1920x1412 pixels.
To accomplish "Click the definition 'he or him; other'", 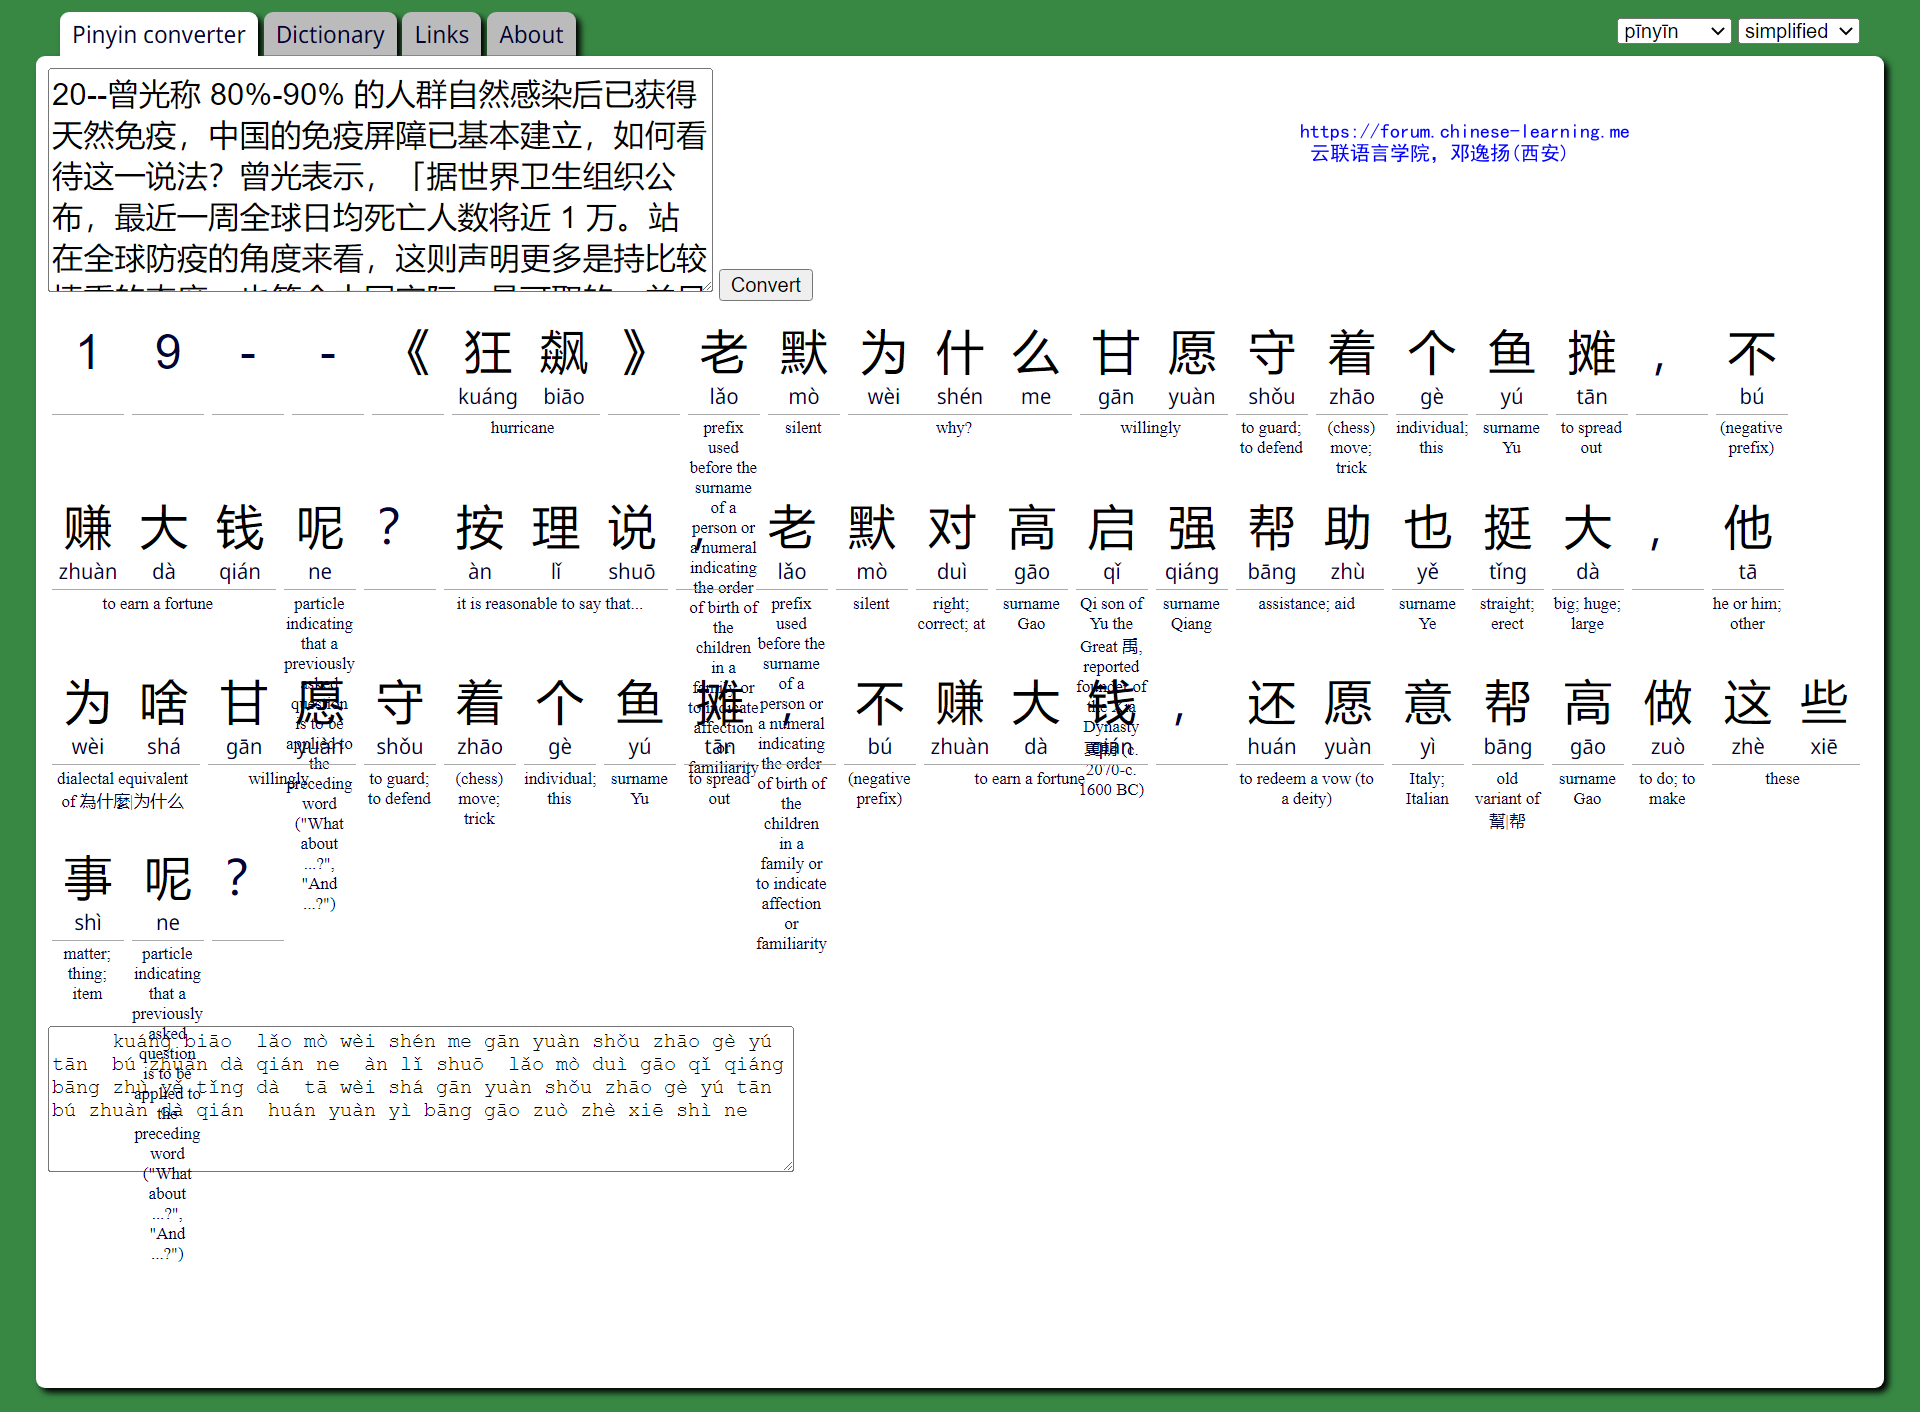I will pyautogui.click(x=1747, y=614).
